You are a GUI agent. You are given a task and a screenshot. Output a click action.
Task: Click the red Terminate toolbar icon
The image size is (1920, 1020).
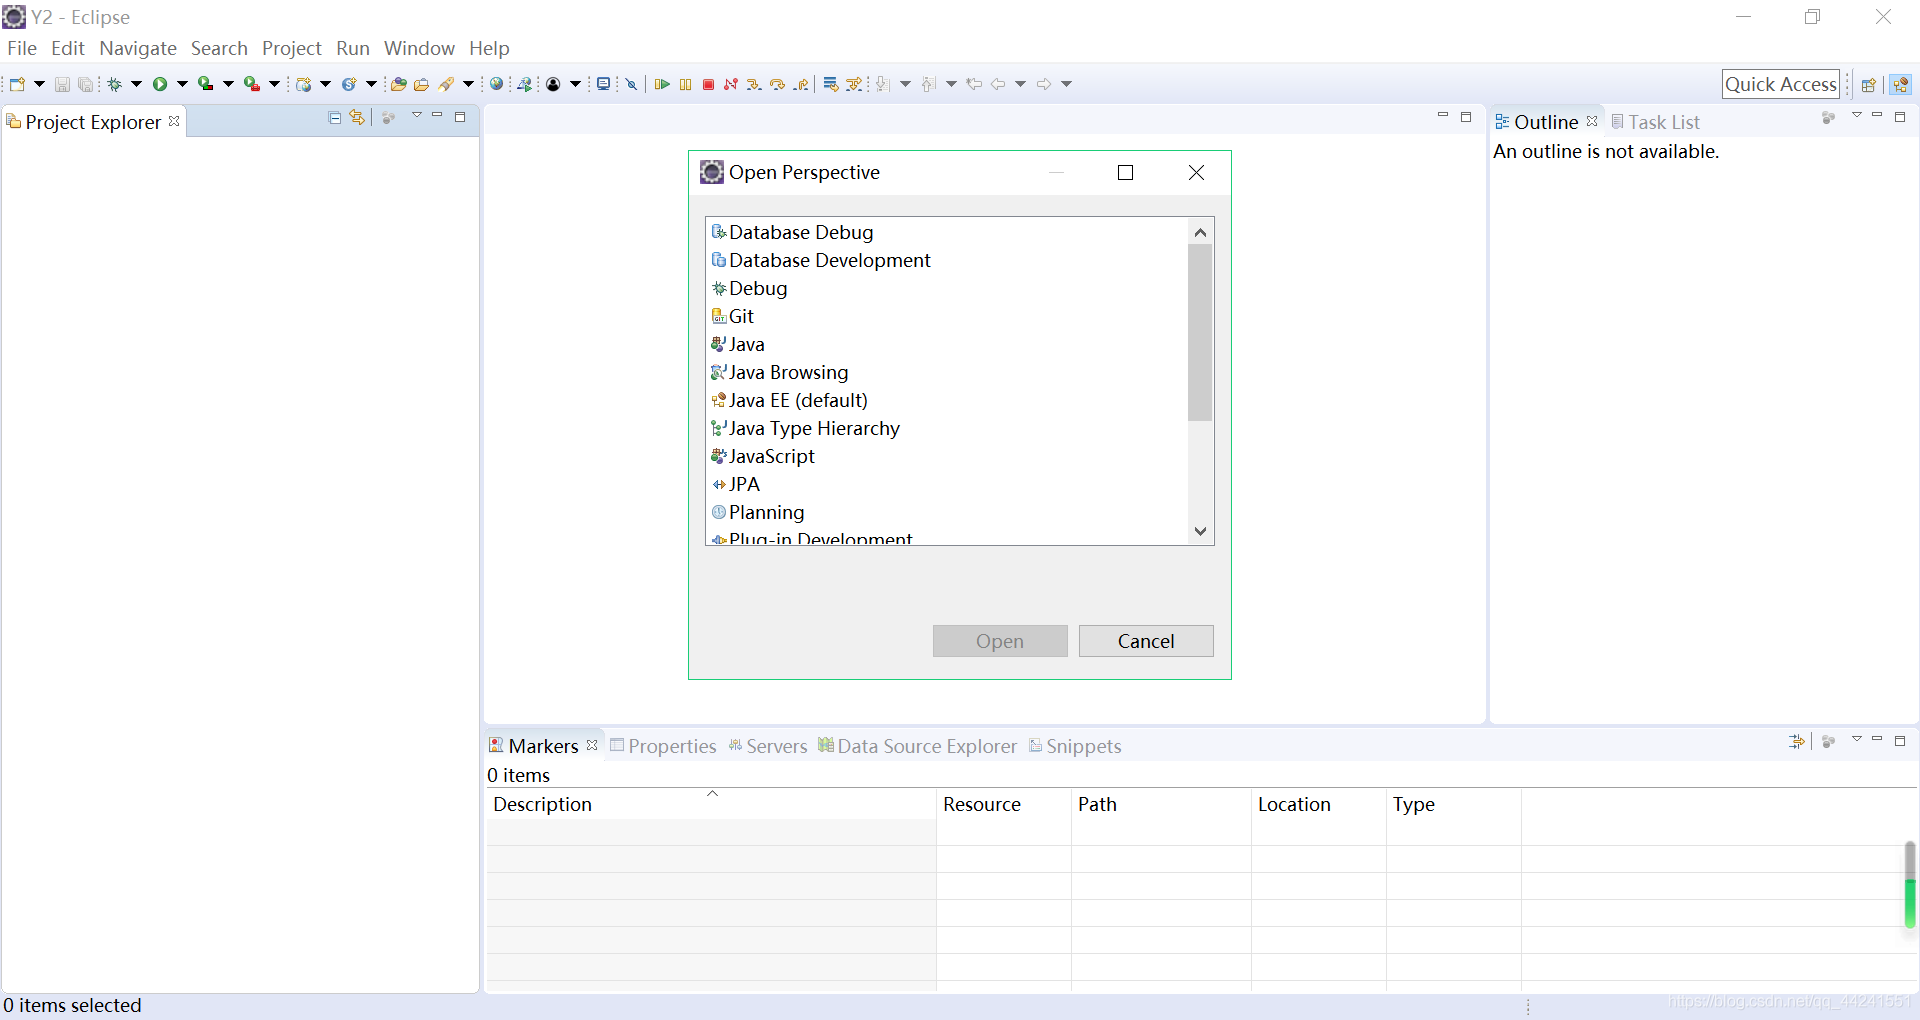tap(708, 84)
